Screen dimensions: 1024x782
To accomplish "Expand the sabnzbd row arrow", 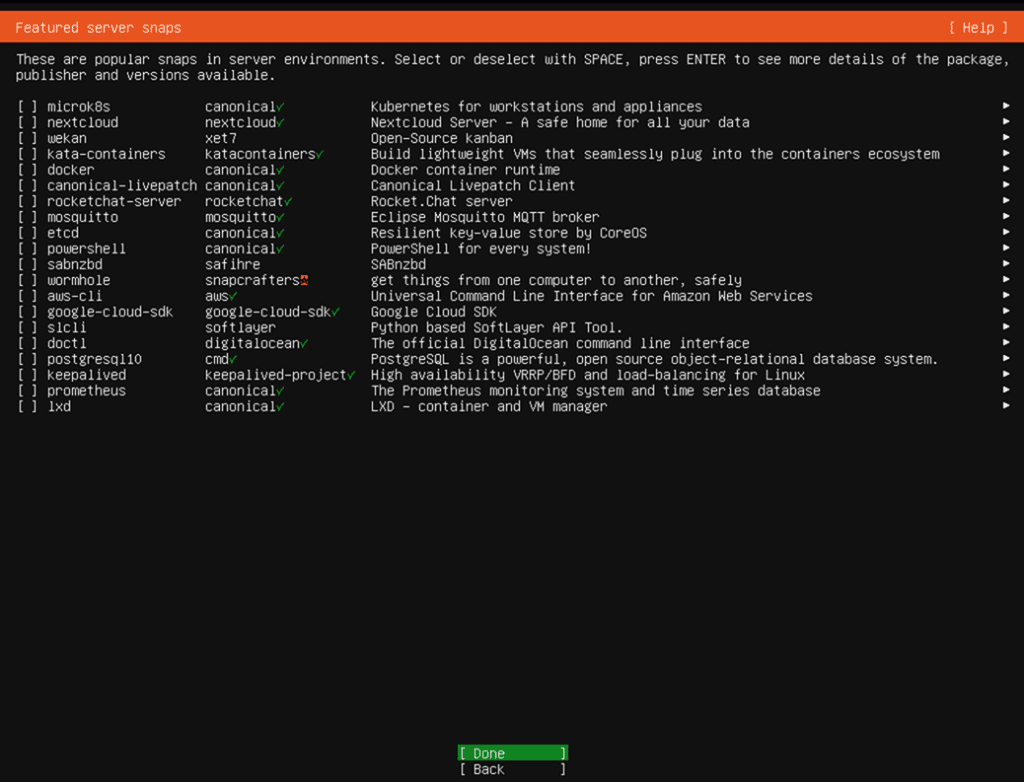I will point(1006,264).
